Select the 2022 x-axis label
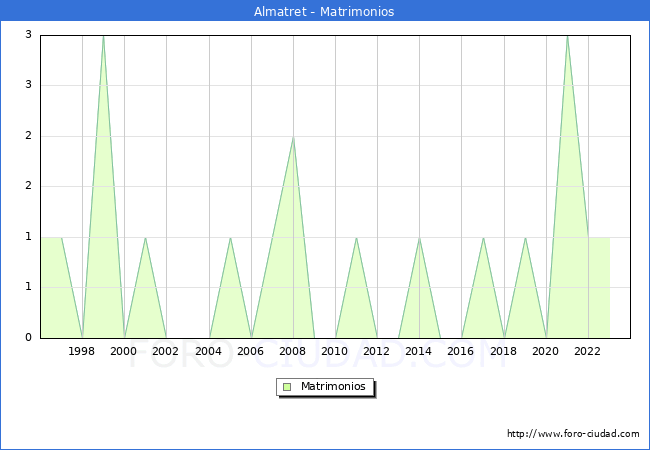 click(588, 351)
